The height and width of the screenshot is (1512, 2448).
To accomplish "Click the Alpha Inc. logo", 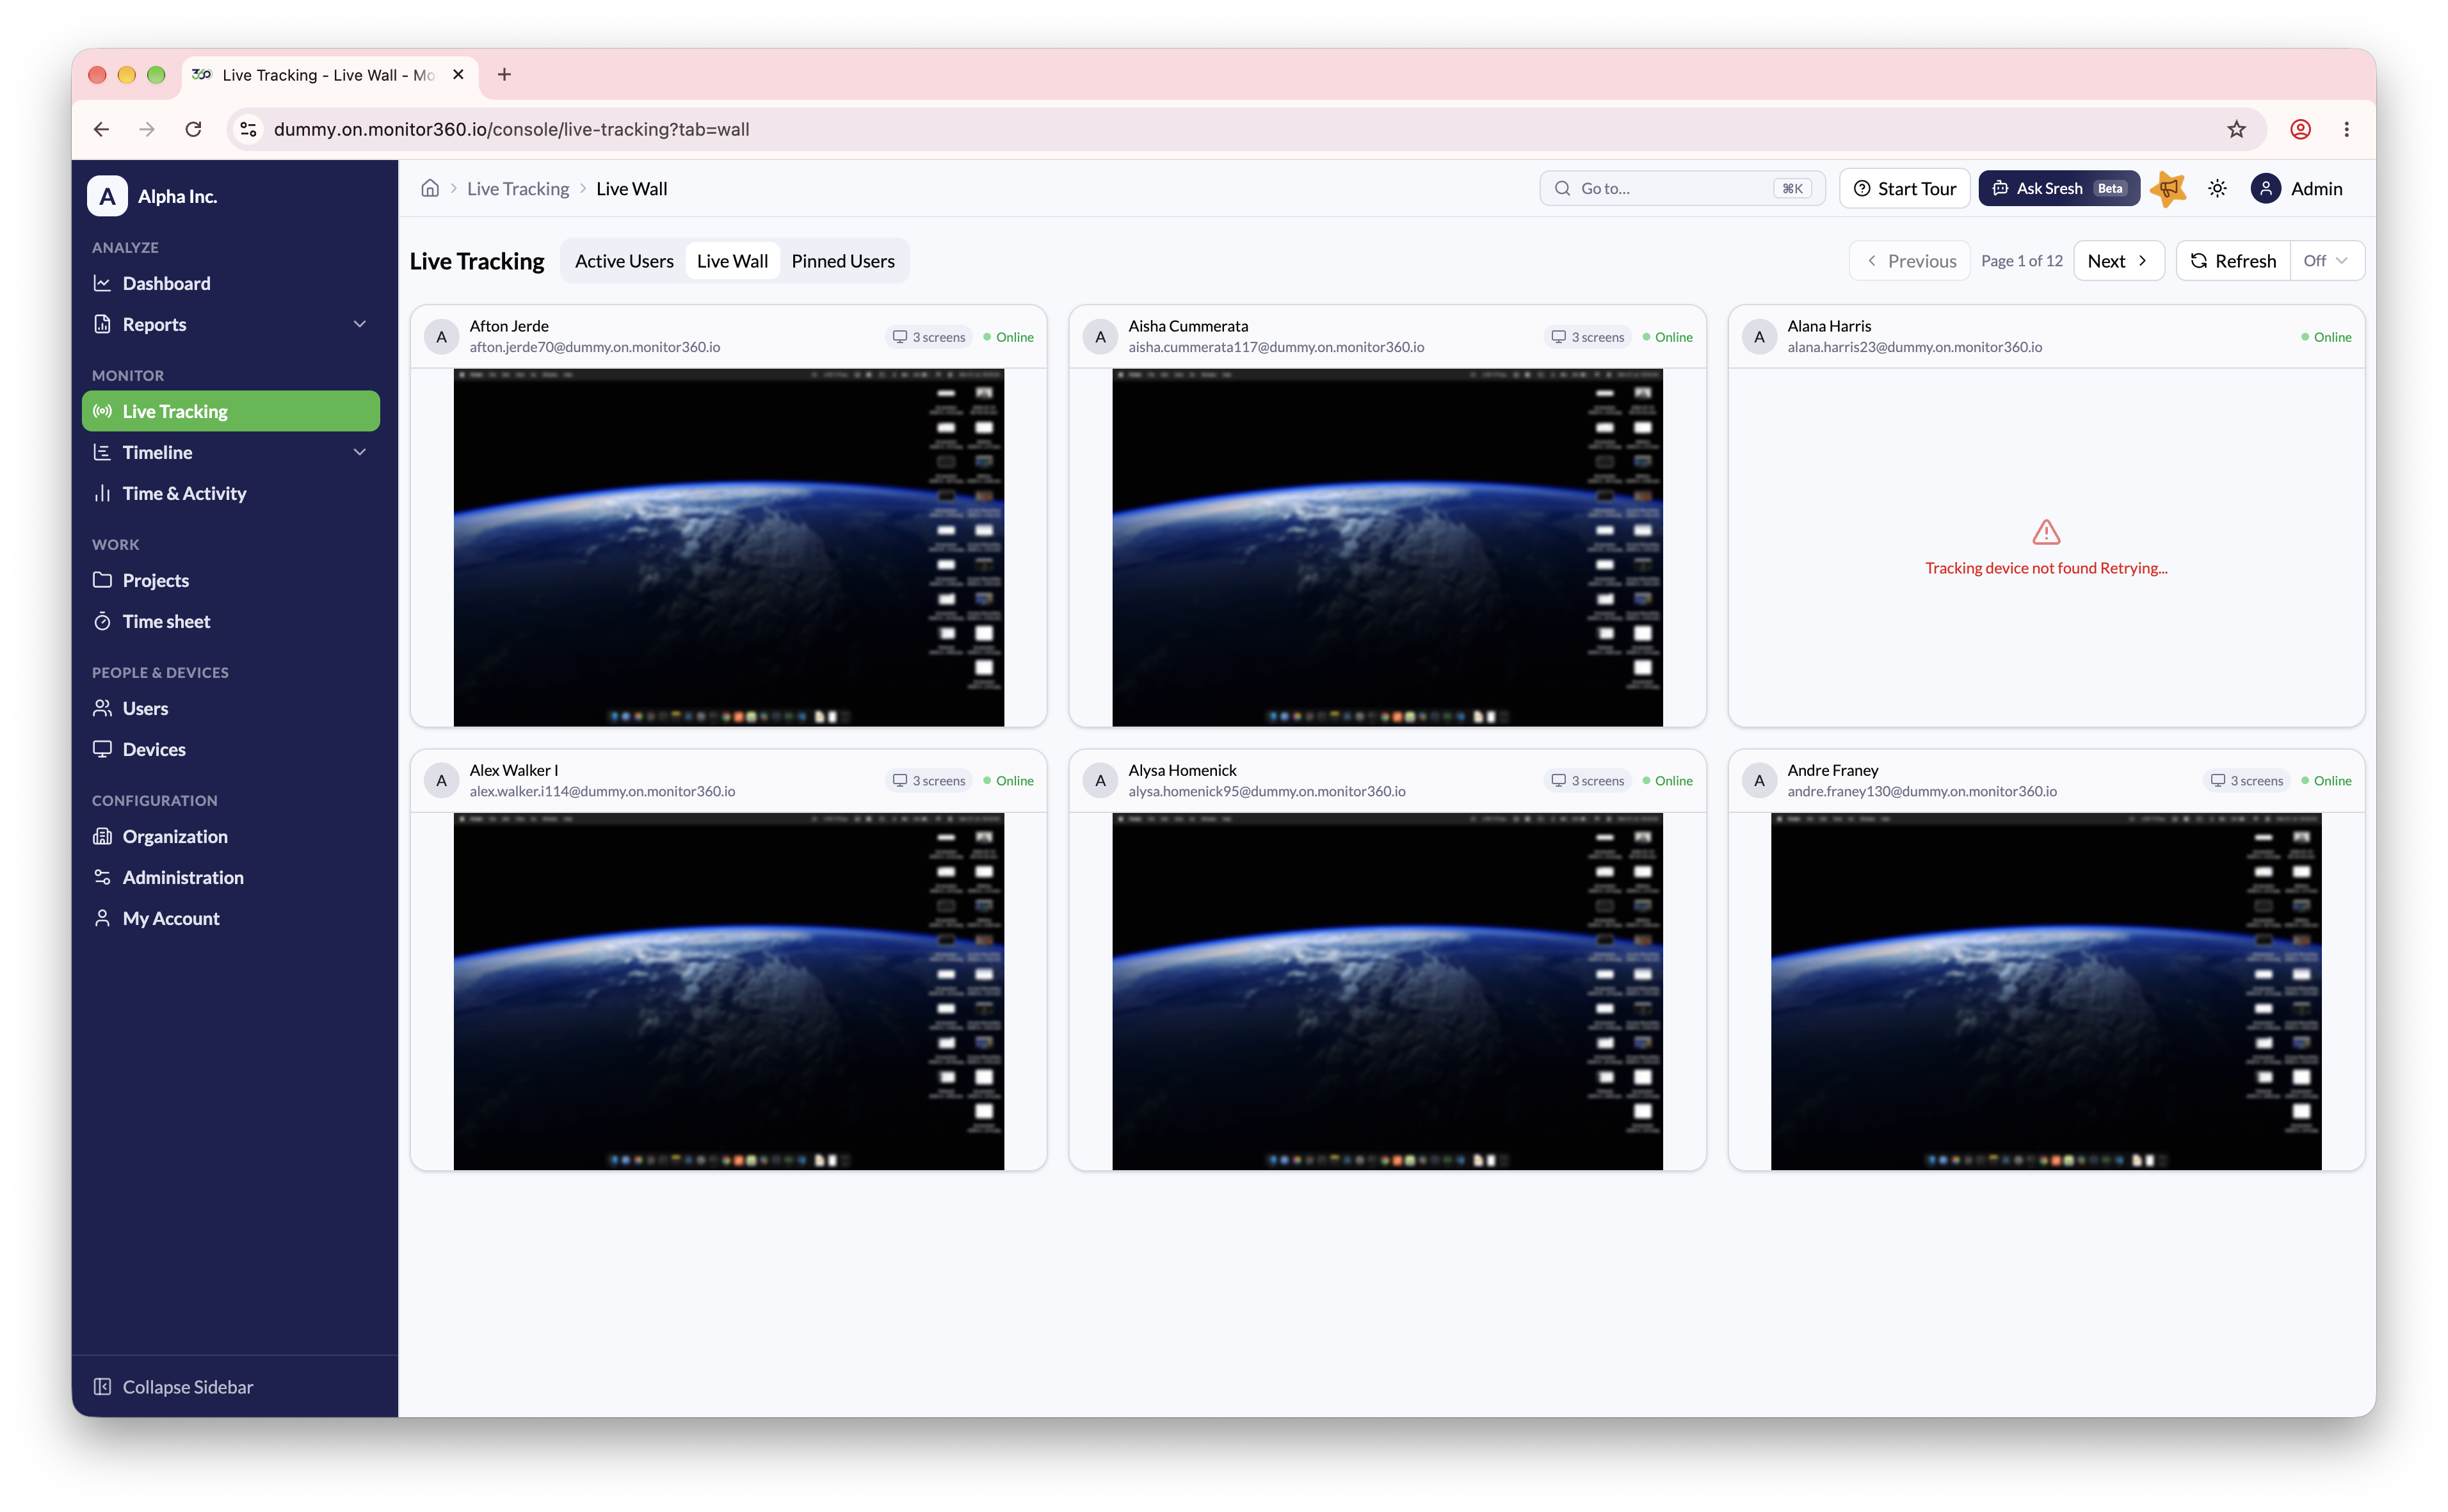I will point(107,196).
